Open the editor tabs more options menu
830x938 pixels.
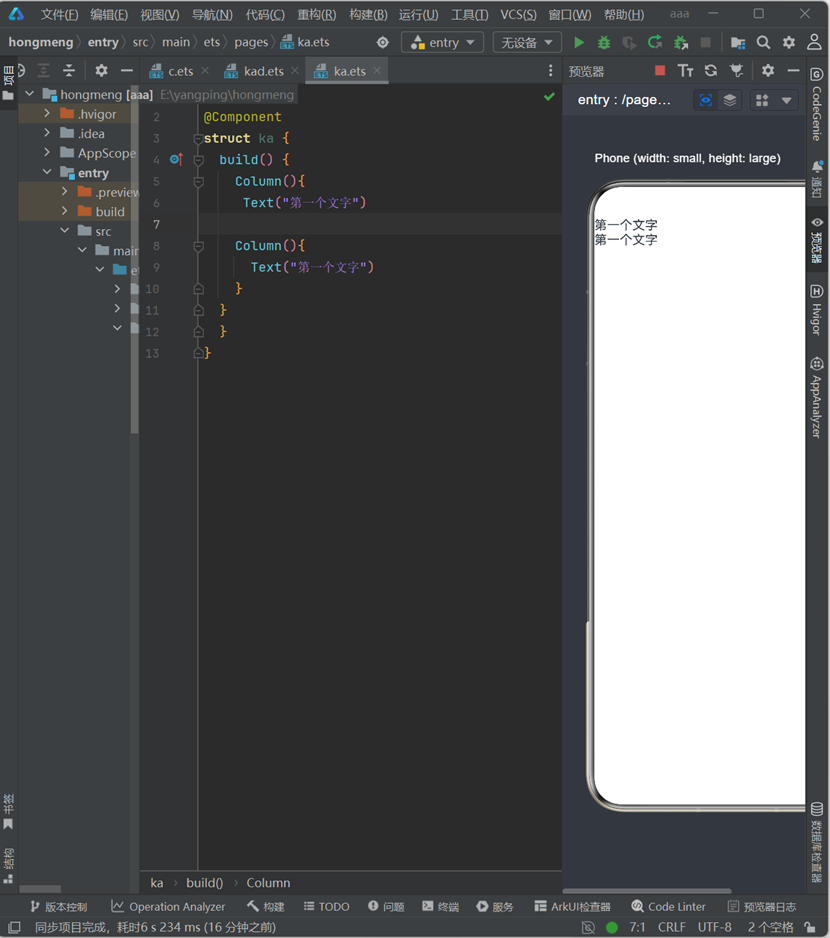(551, 71)
